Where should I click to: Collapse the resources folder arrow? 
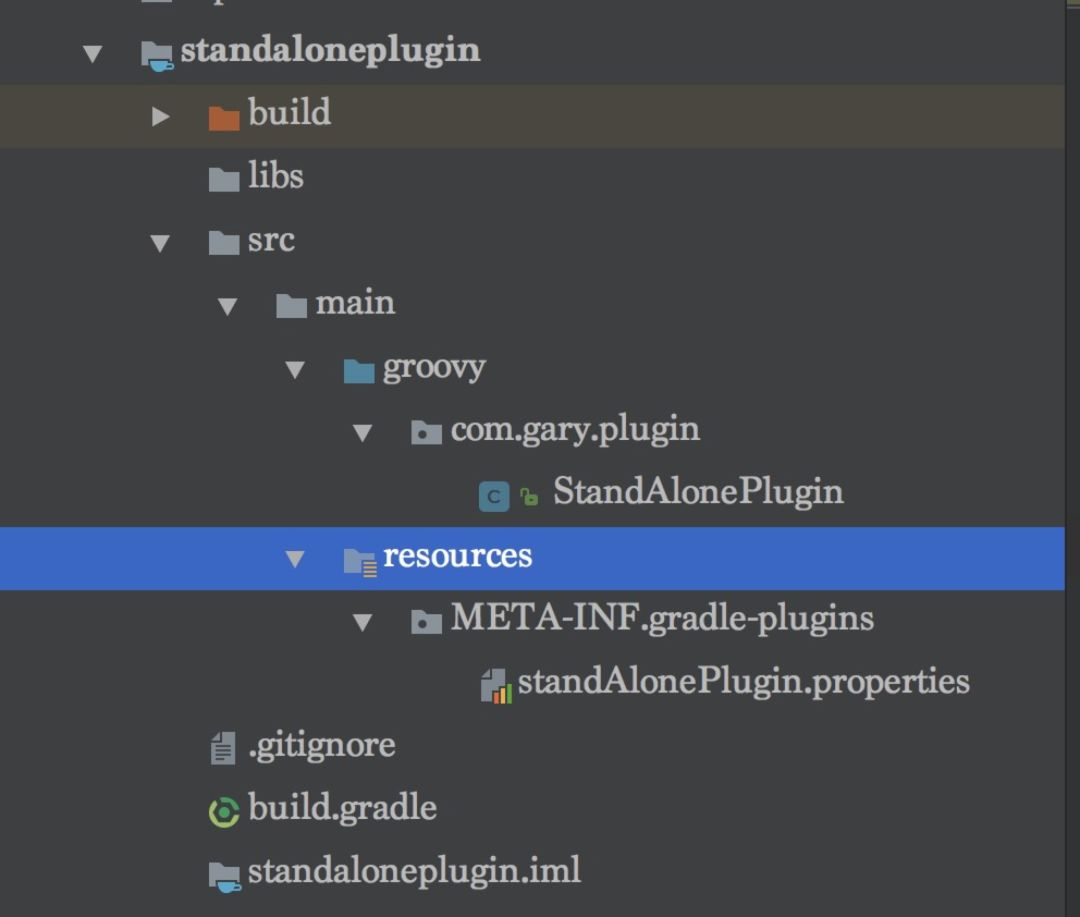294,559
